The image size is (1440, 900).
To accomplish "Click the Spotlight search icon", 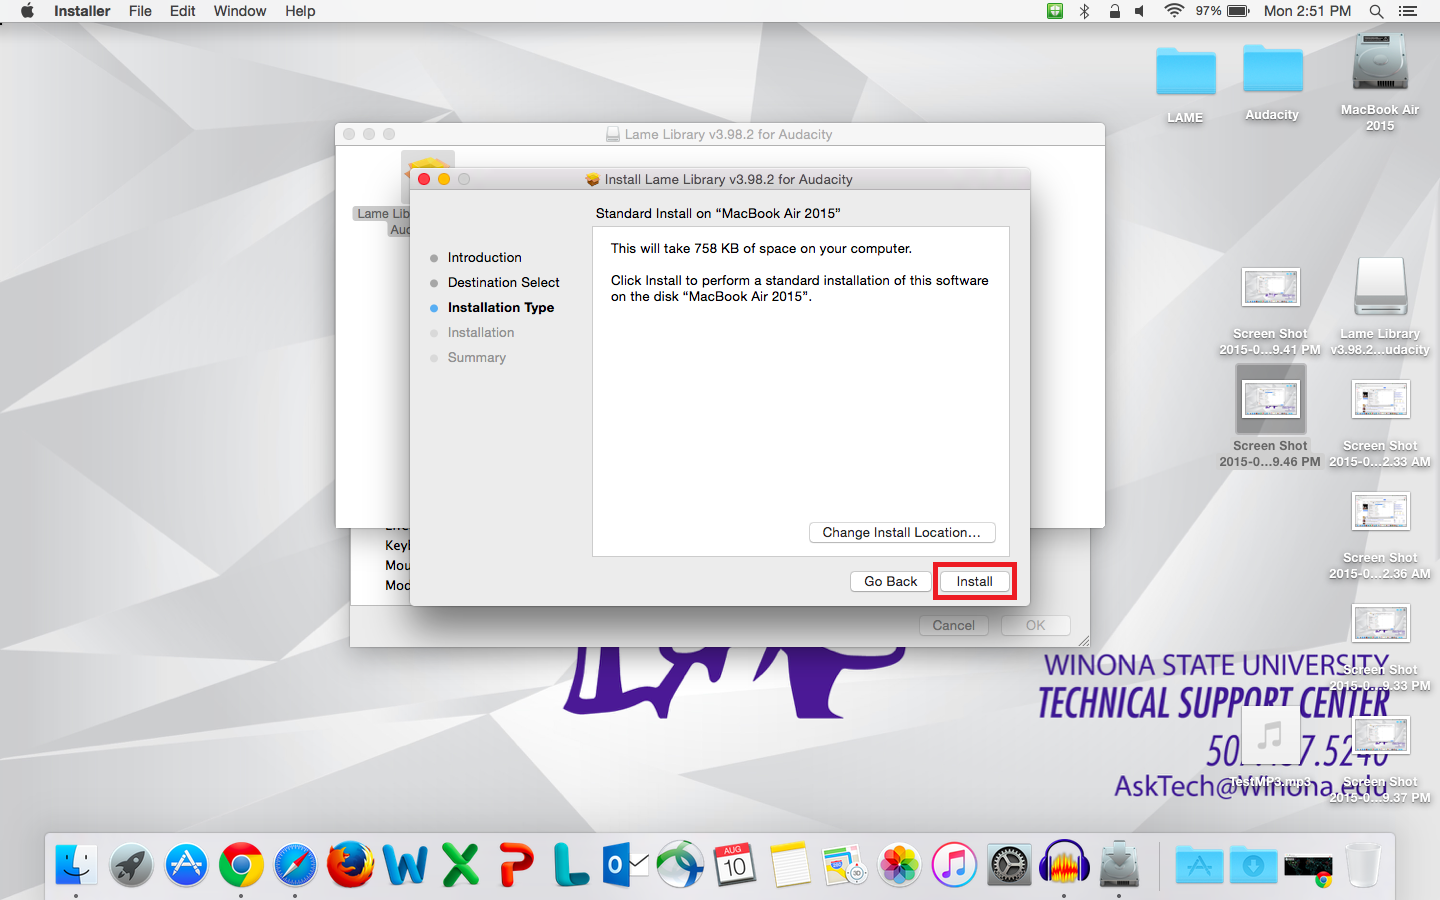I will point(1376,11).
